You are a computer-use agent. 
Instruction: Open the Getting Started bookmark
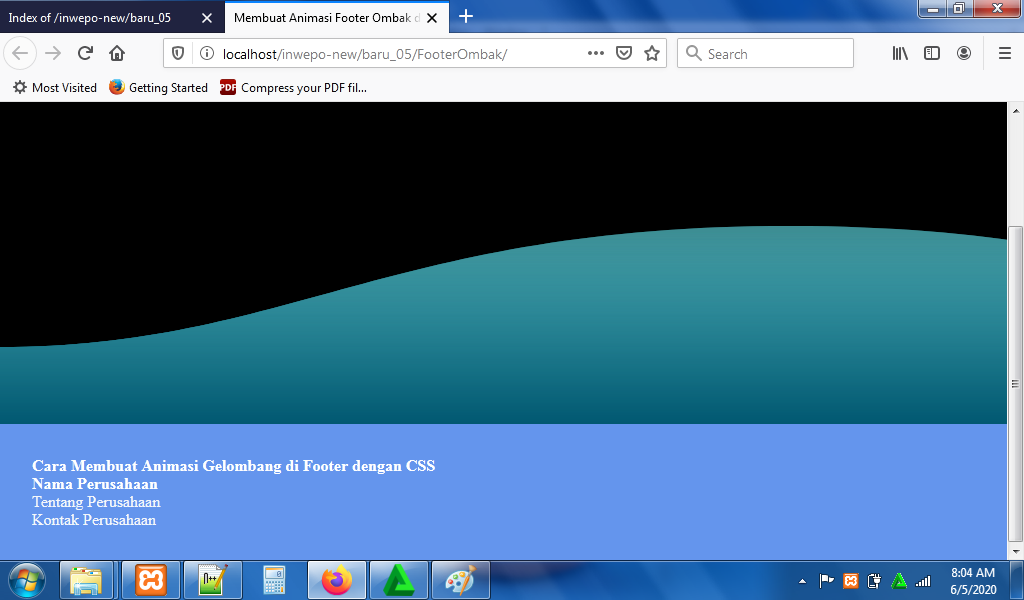coord(158,87)
